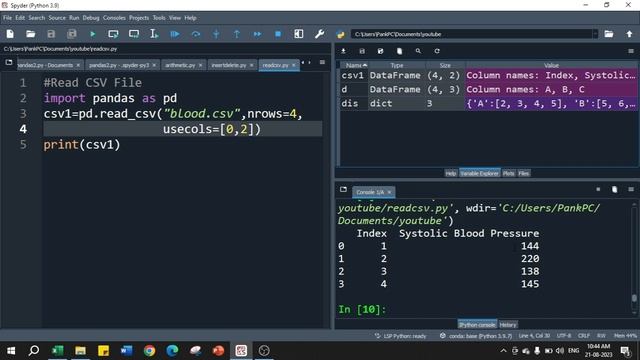Select the dis dict variable row
Screen dimensions: 640x360
tap(489, 104)
